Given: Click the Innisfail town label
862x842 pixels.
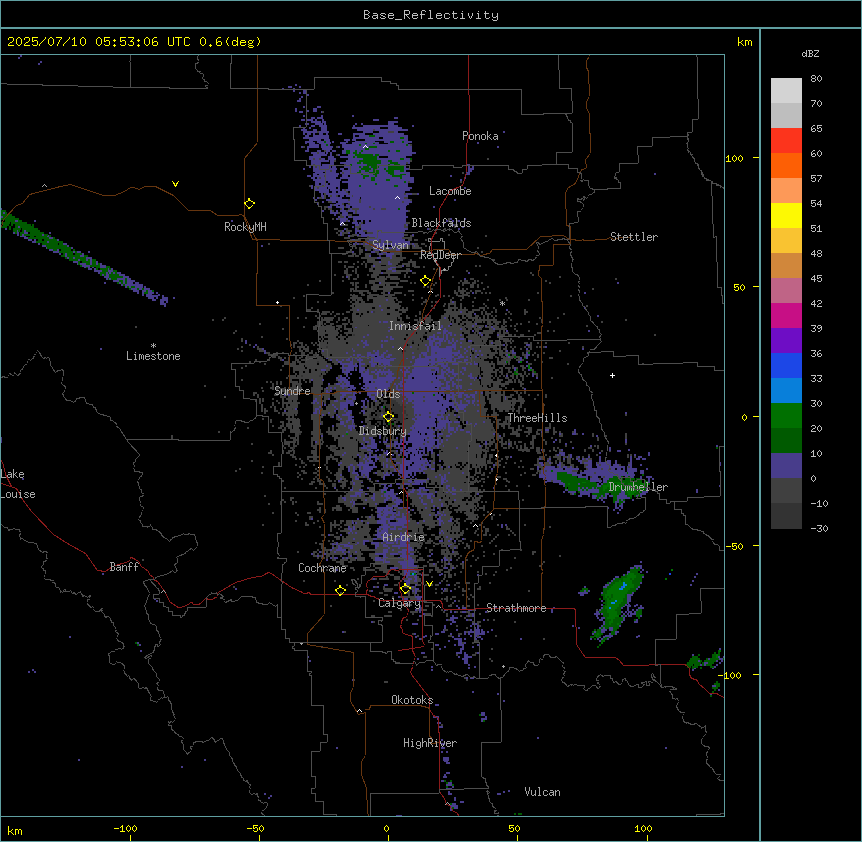Looking at the screenshot, I should coord(415,326).
